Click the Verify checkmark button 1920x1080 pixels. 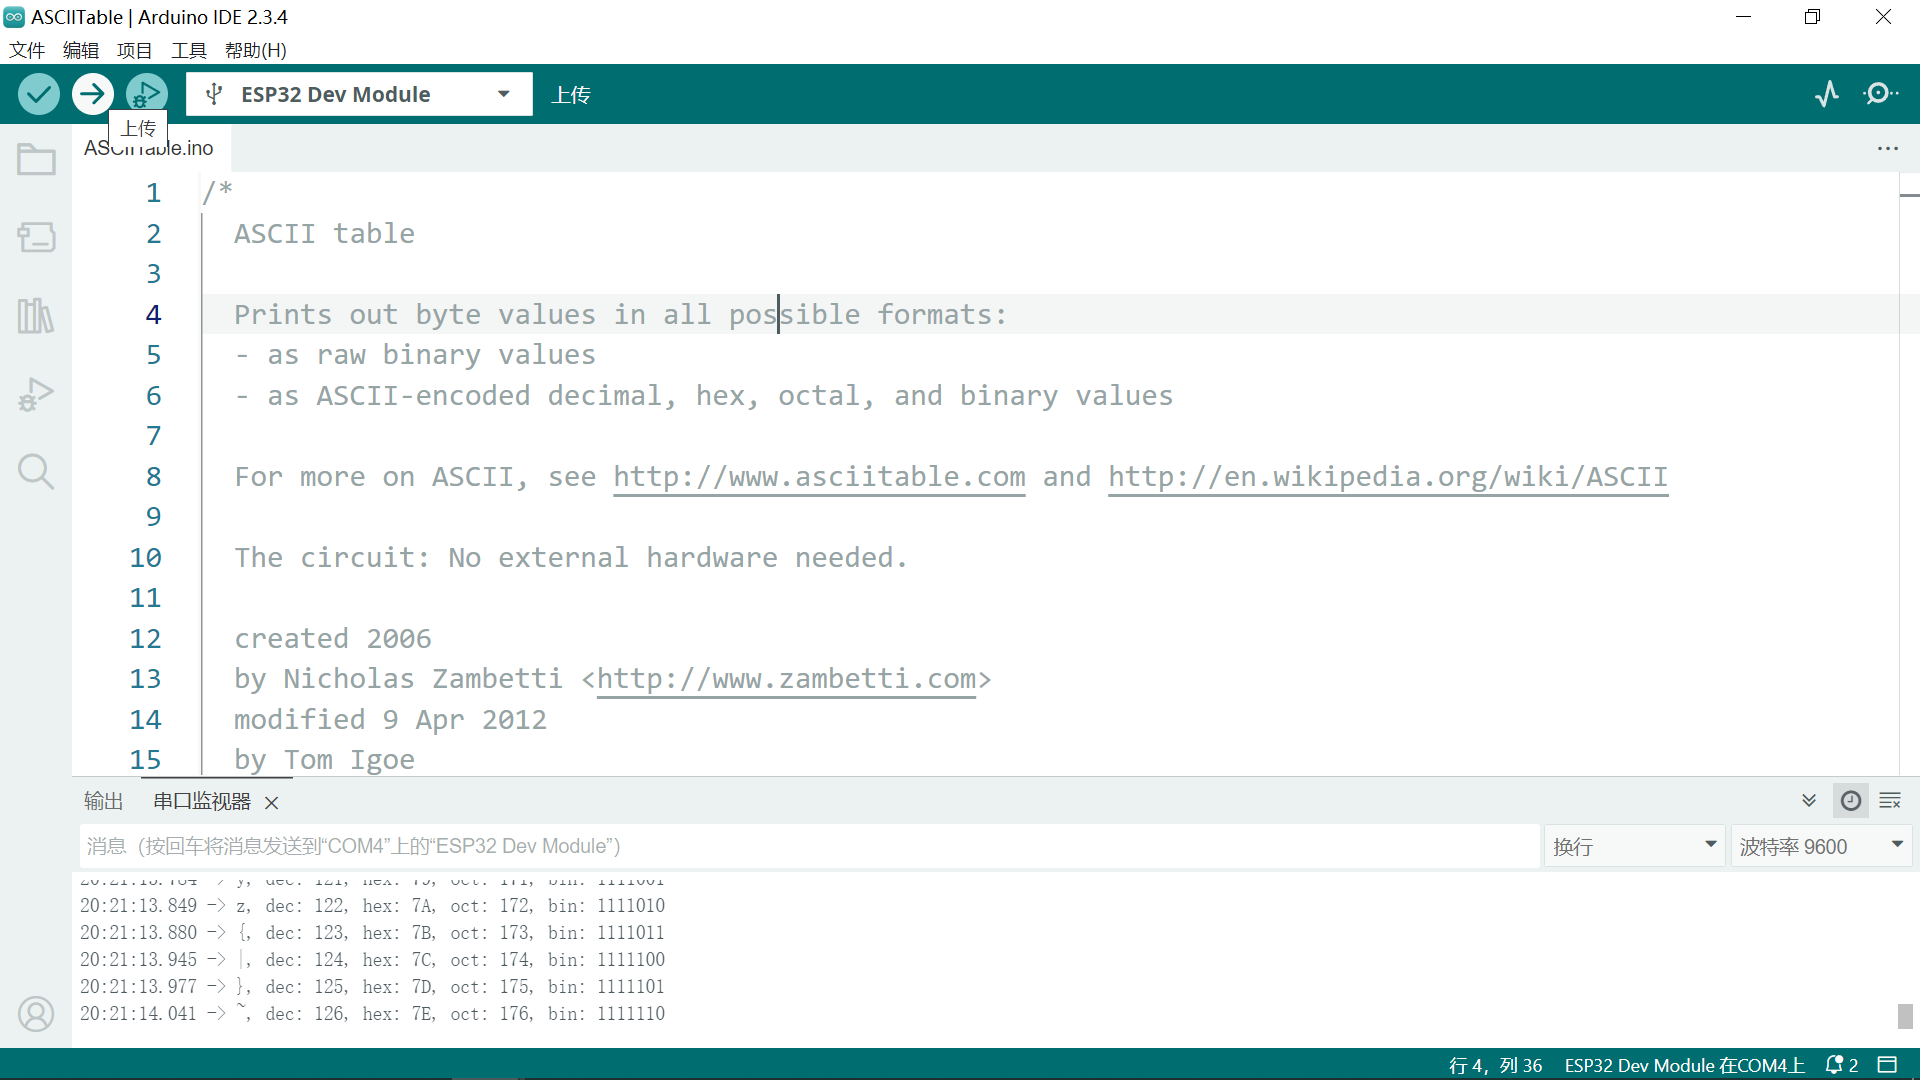38,94
